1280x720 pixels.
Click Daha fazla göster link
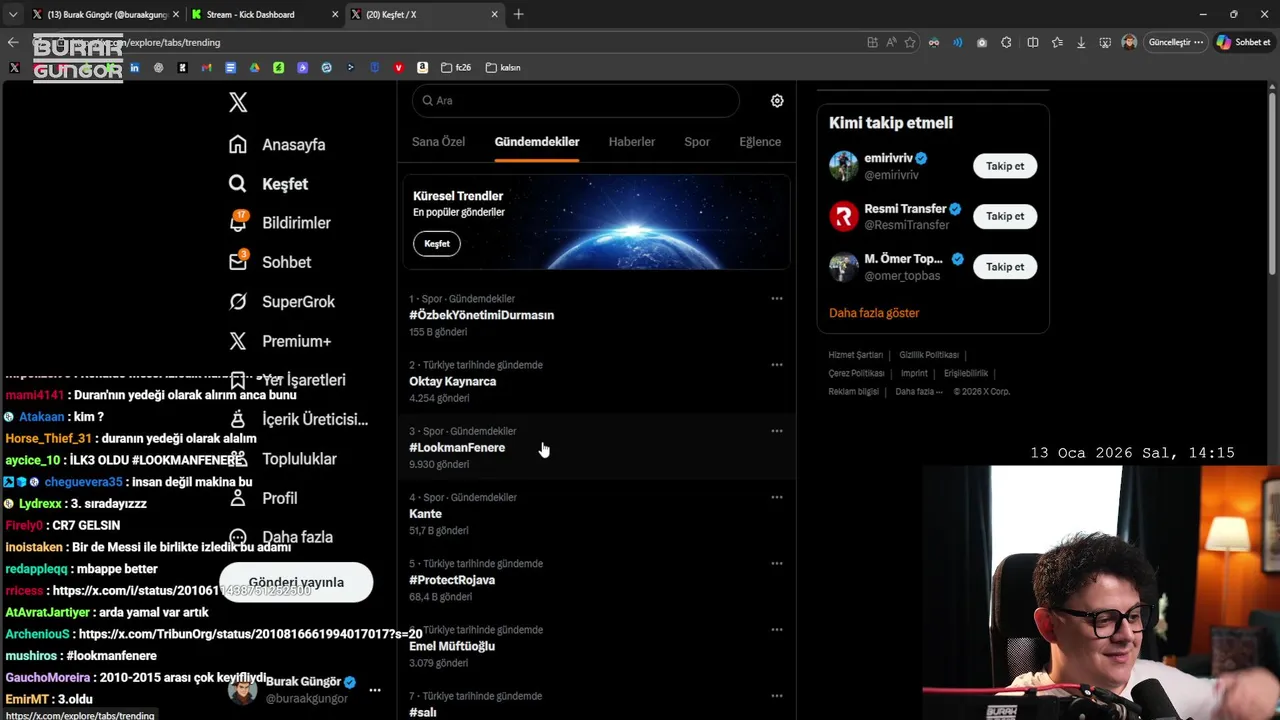pyautogui.click(x=874, y=313)
